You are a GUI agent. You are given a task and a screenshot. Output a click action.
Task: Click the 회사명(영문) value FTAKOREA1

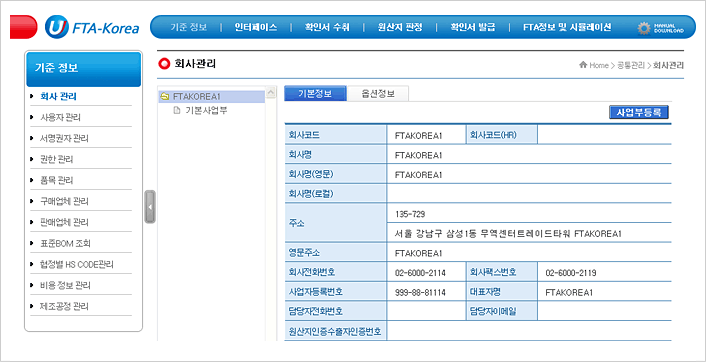pyautogui.click(x=419, y=174)
